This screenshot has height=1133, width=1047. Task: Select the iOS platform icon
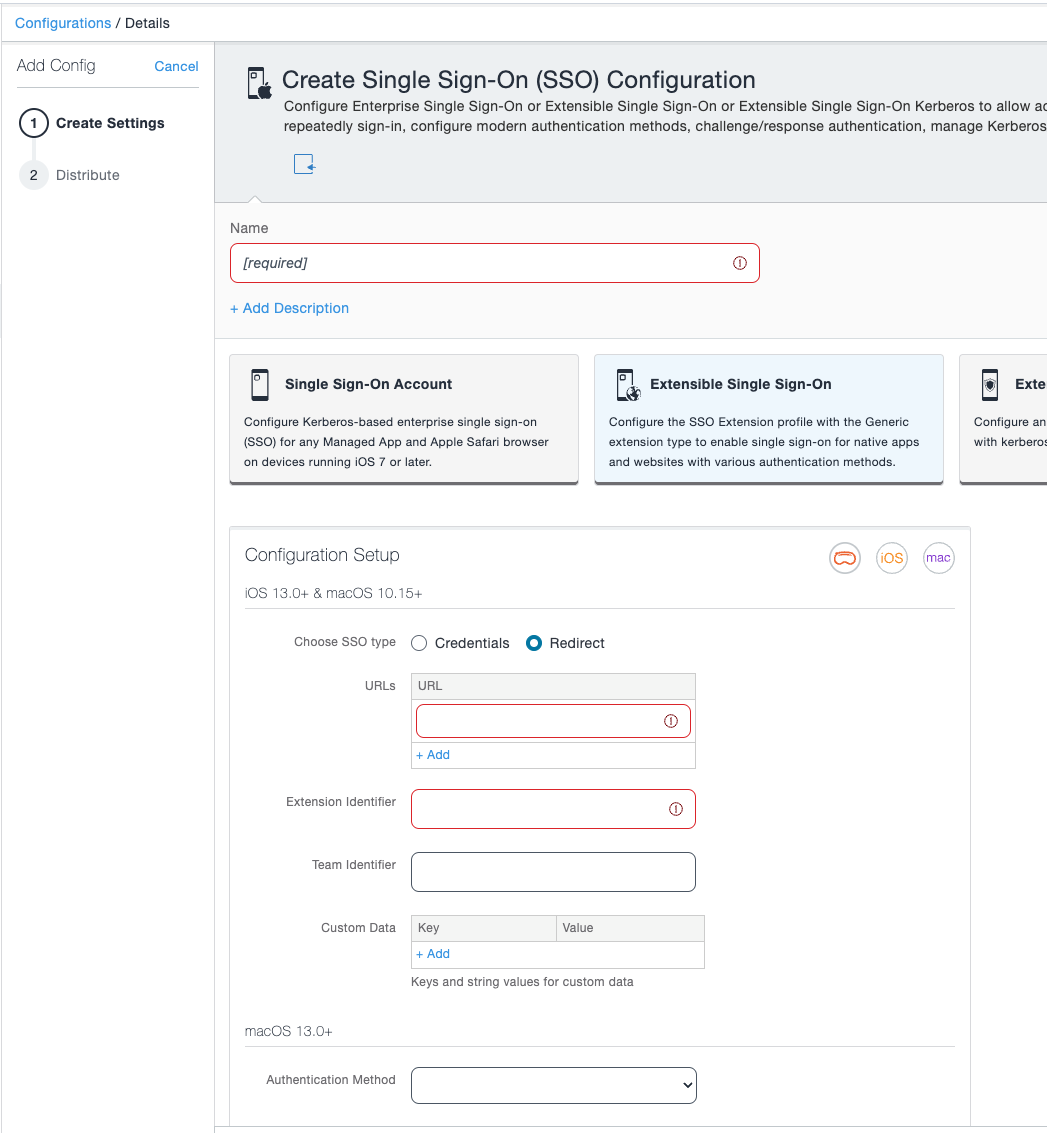891,558
